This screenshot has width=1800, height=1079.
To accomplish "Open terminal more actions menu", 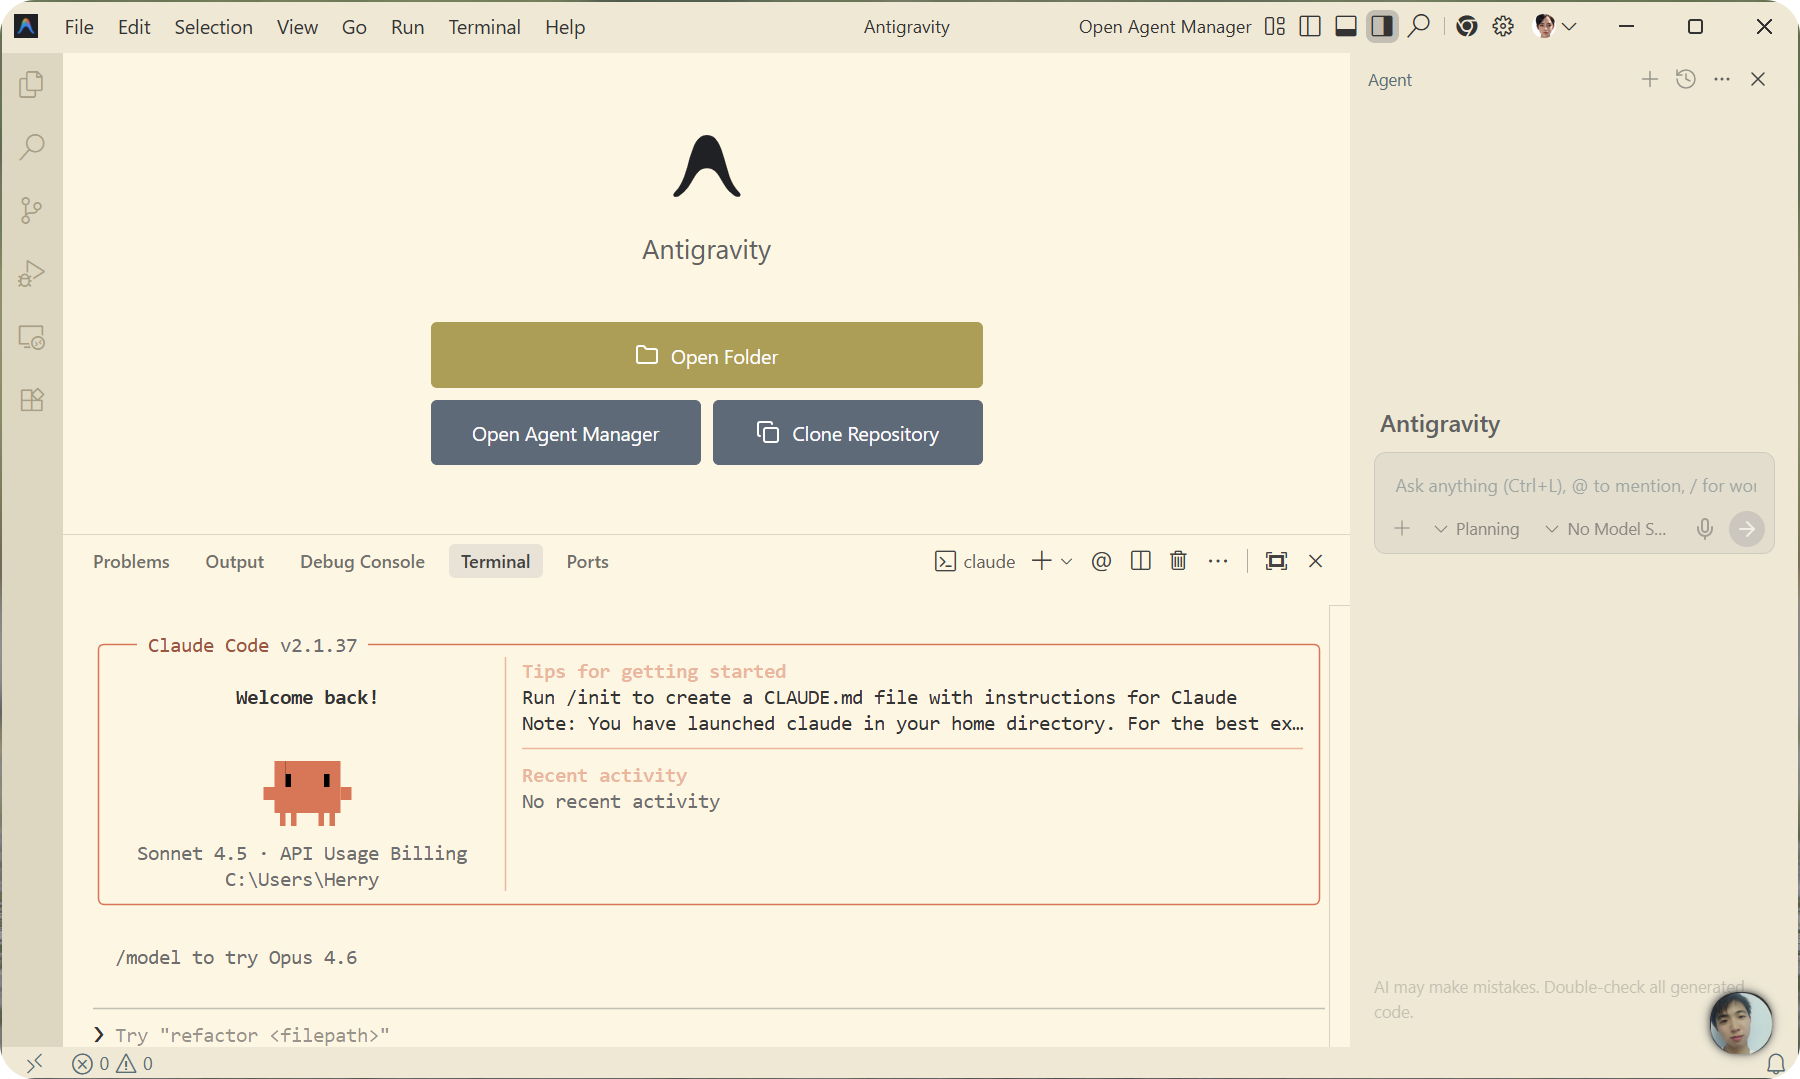I will 1217,561.
